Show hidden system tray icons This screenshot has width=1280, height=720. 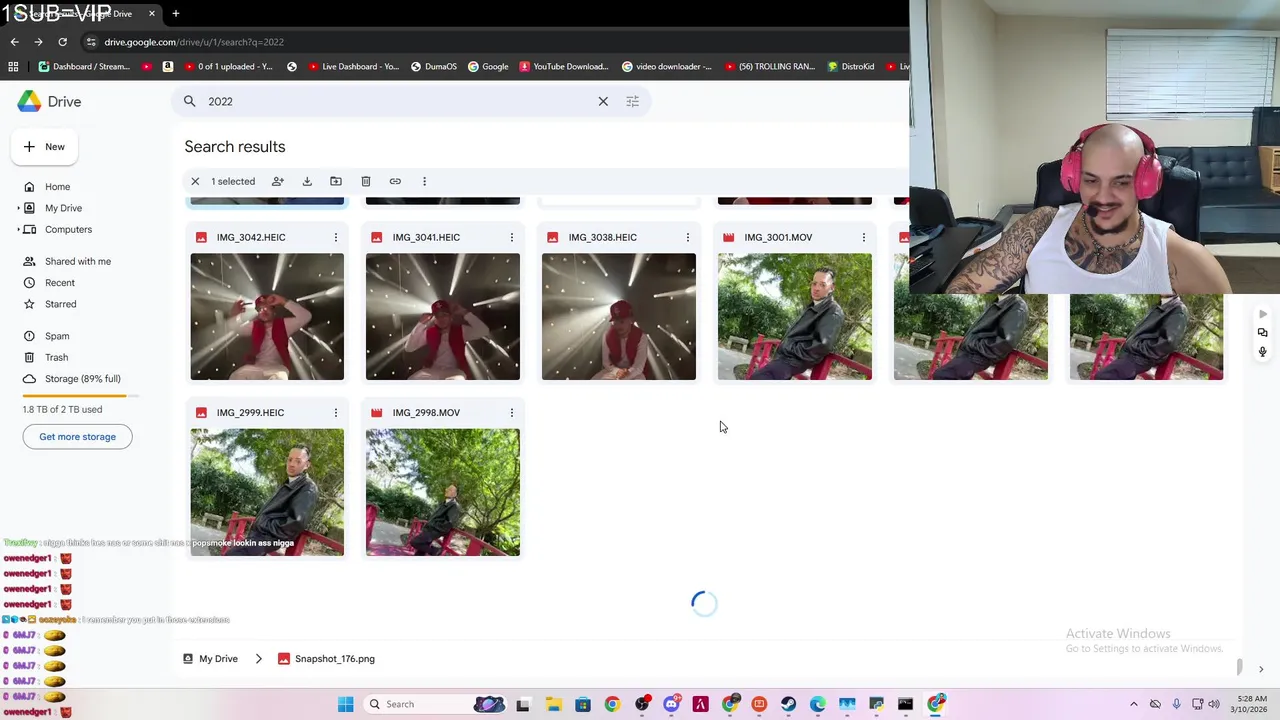click(x=1133, y=704)
